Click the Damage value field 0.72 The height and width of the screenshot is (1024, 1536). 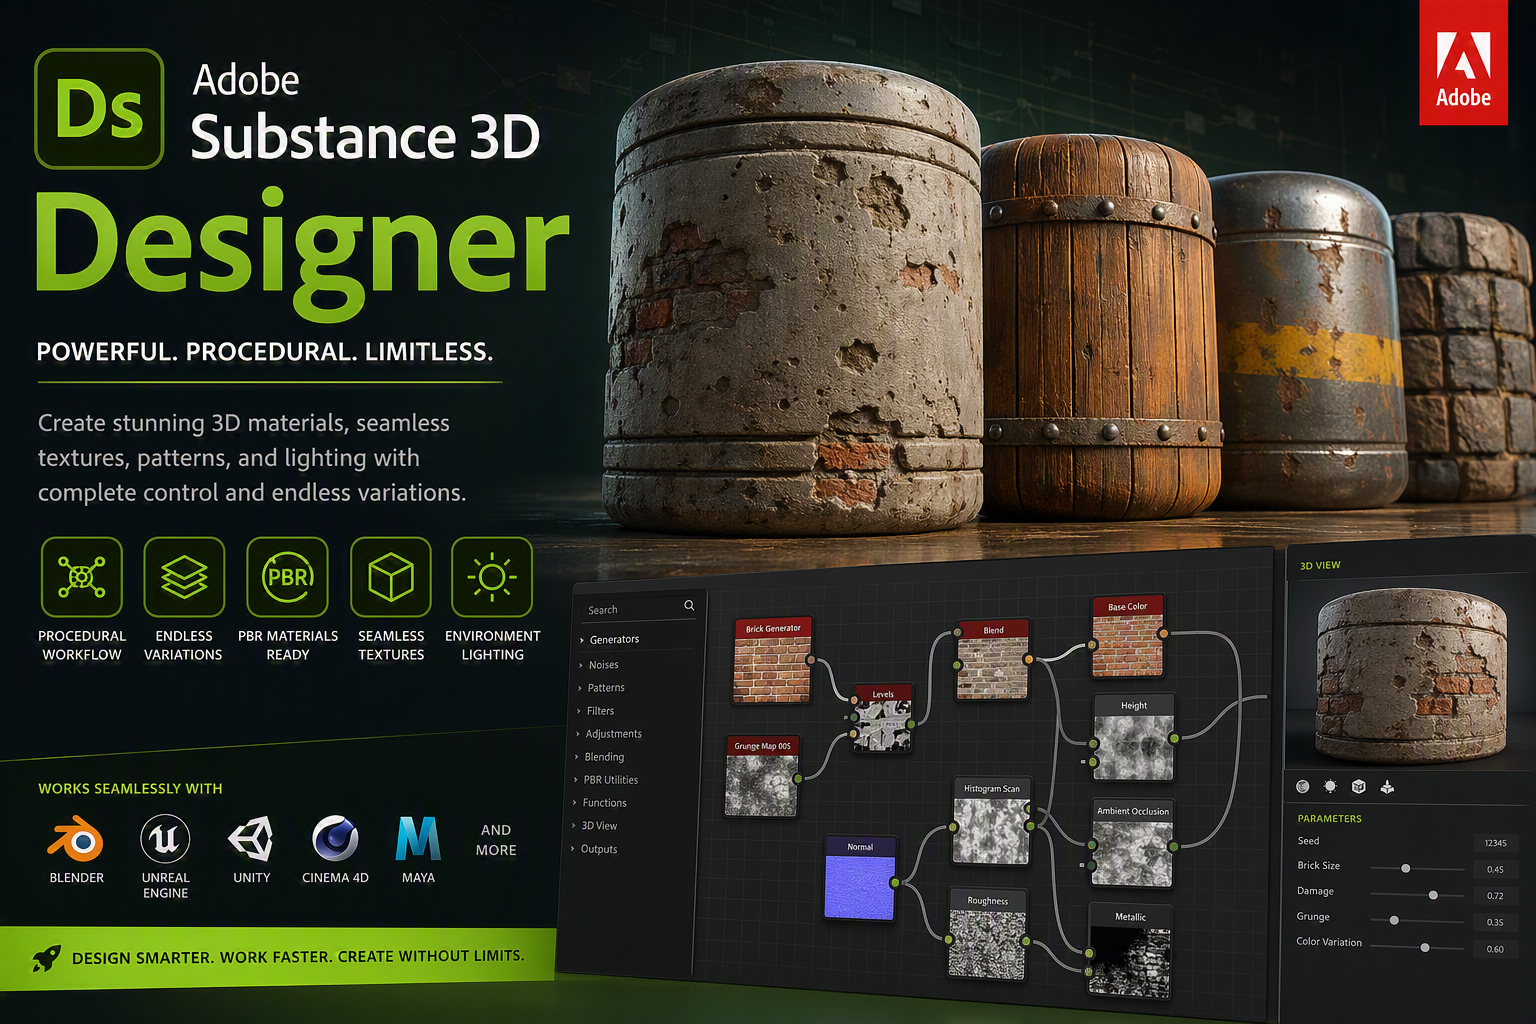tap(1495, 895)
